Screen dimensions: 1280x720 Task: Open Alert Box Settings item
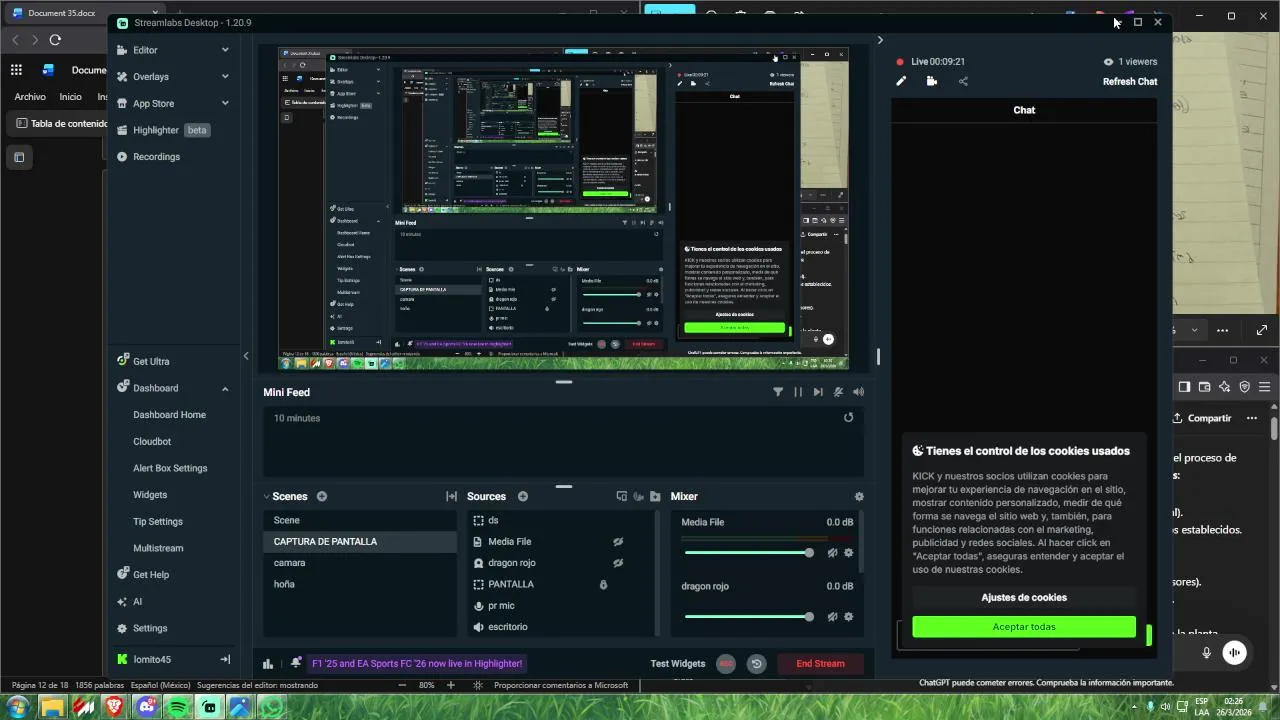click(x=170, y=468)
